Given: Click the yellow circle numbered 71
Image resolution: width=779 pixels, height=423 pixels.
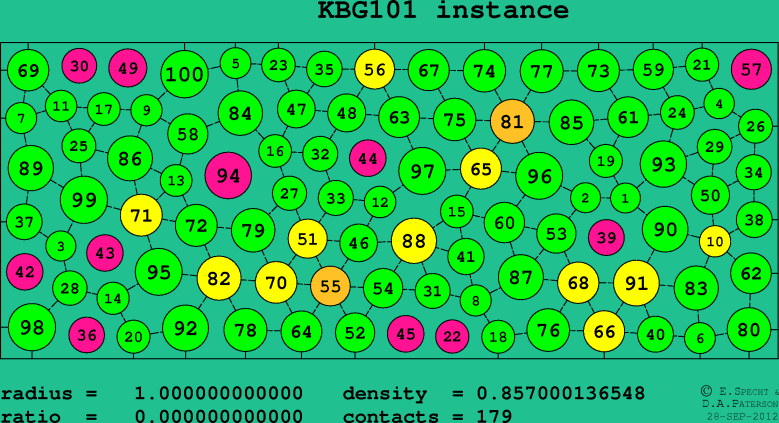Looking at the screenshot, I should (x=141, y=215).
